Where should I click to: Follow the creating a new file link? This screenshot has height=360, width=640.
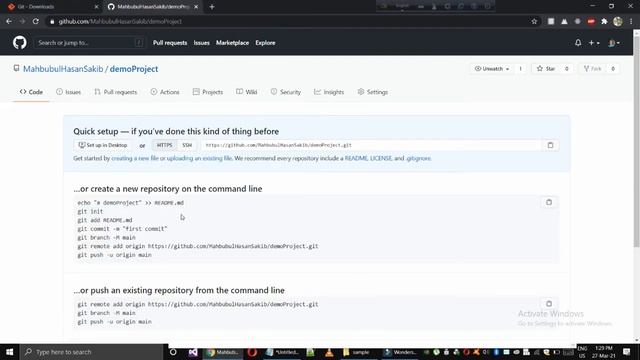(135, 158)
